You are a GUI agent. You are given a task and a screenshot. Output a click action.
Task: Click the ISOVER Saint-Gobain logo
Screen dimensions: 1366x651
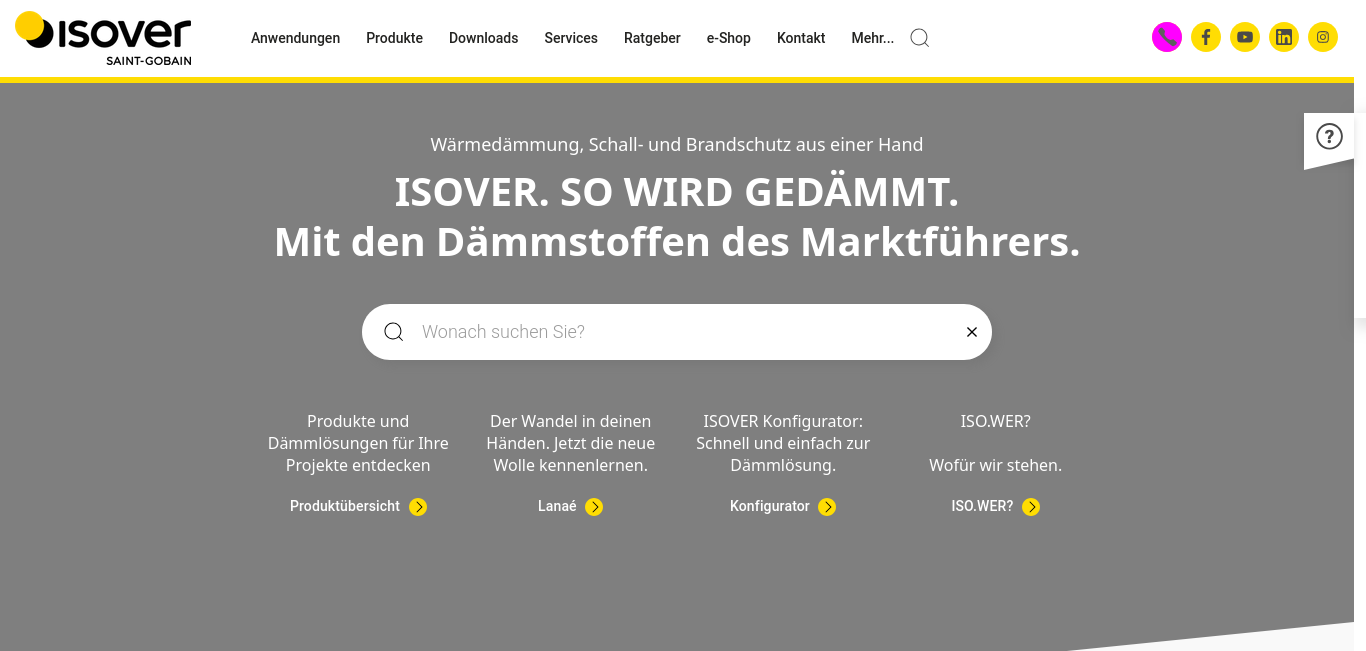coord(103,38)
